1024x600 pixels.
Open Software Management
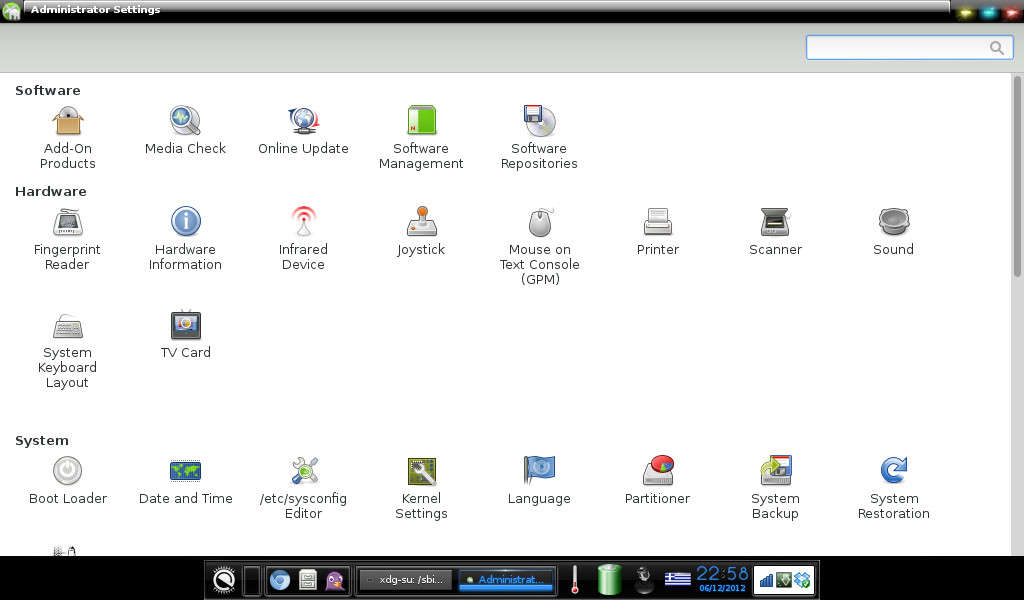pos(421,122)
